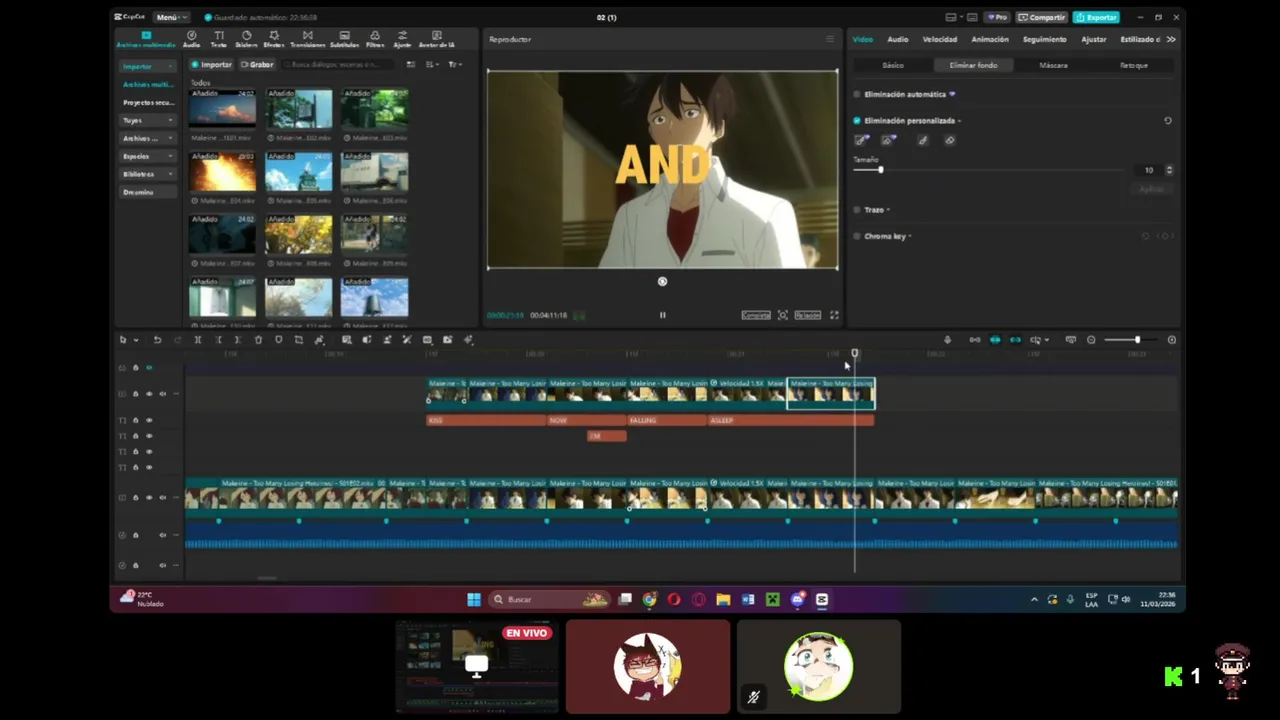Hide the overlay video track via eye icon

(149, 394)
